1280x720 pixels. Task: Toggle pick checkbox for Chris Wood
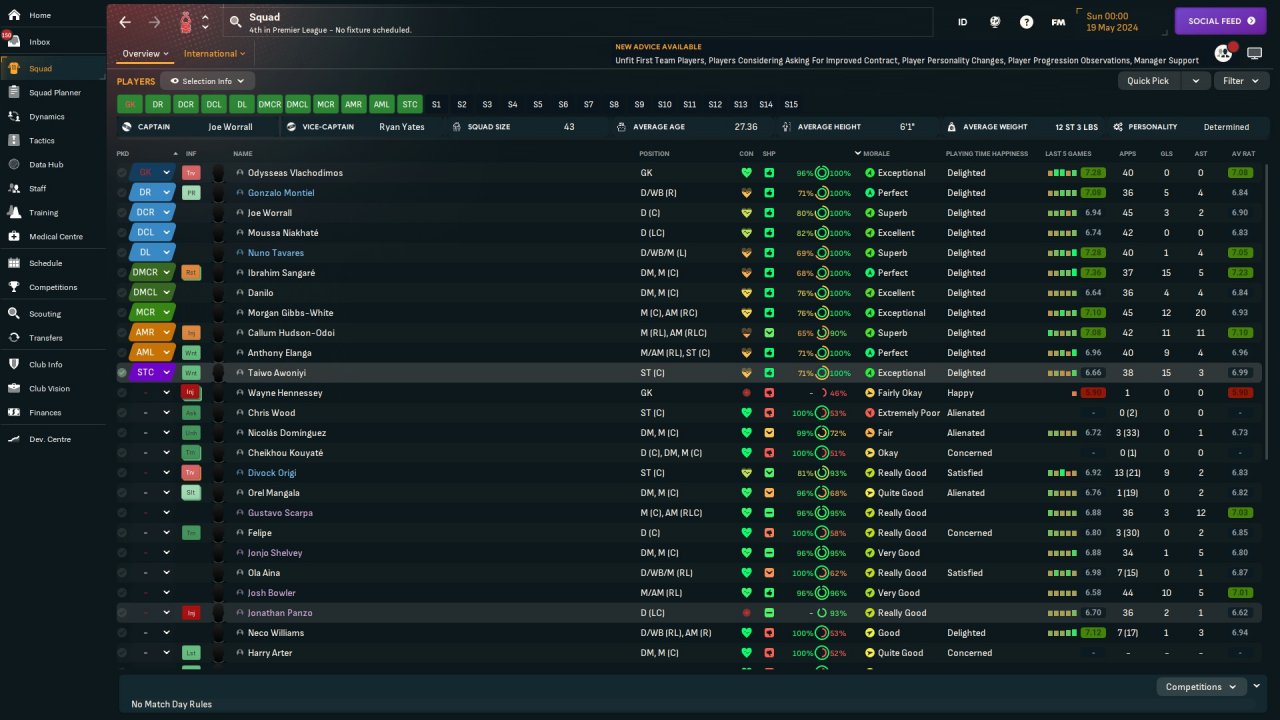click(122, 413)
